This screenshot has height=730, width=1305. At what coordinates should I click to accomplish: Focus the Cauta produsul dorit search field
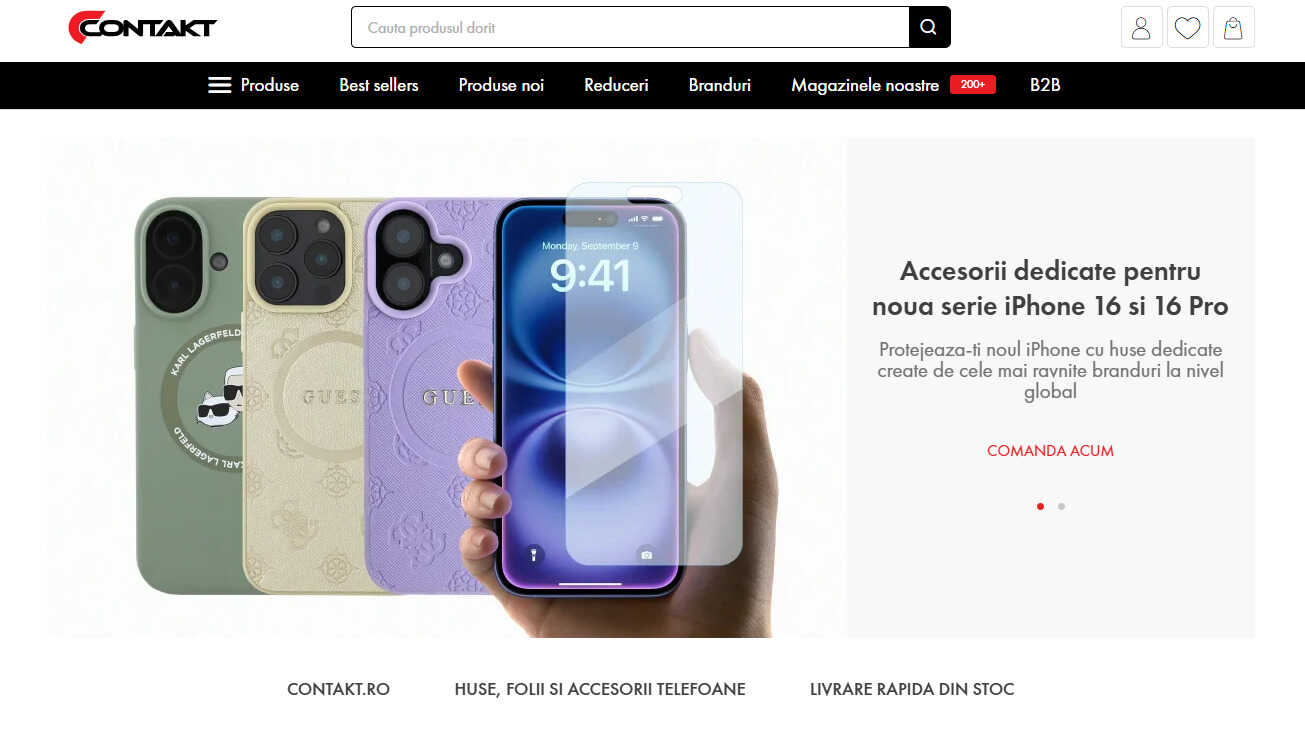click(630, 27)
